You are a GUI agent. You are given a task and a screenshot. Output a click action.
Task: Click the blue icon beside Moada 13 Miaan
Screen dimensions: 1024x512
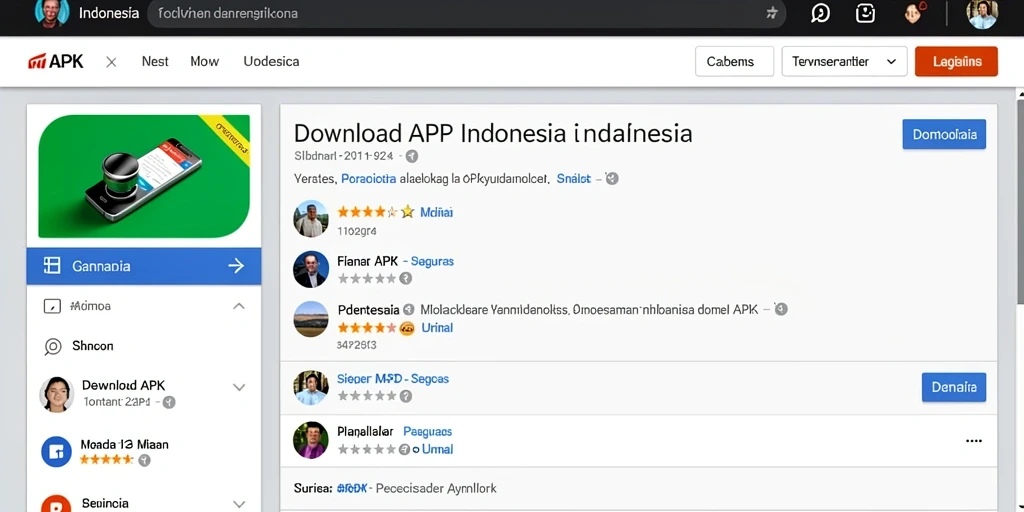coord(56,452)
